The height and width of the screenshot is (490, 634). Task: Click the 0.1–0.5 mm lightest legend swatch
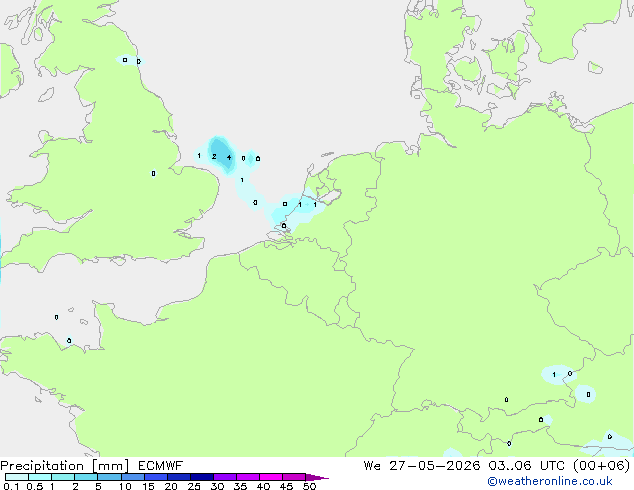(x=17, y=477)
